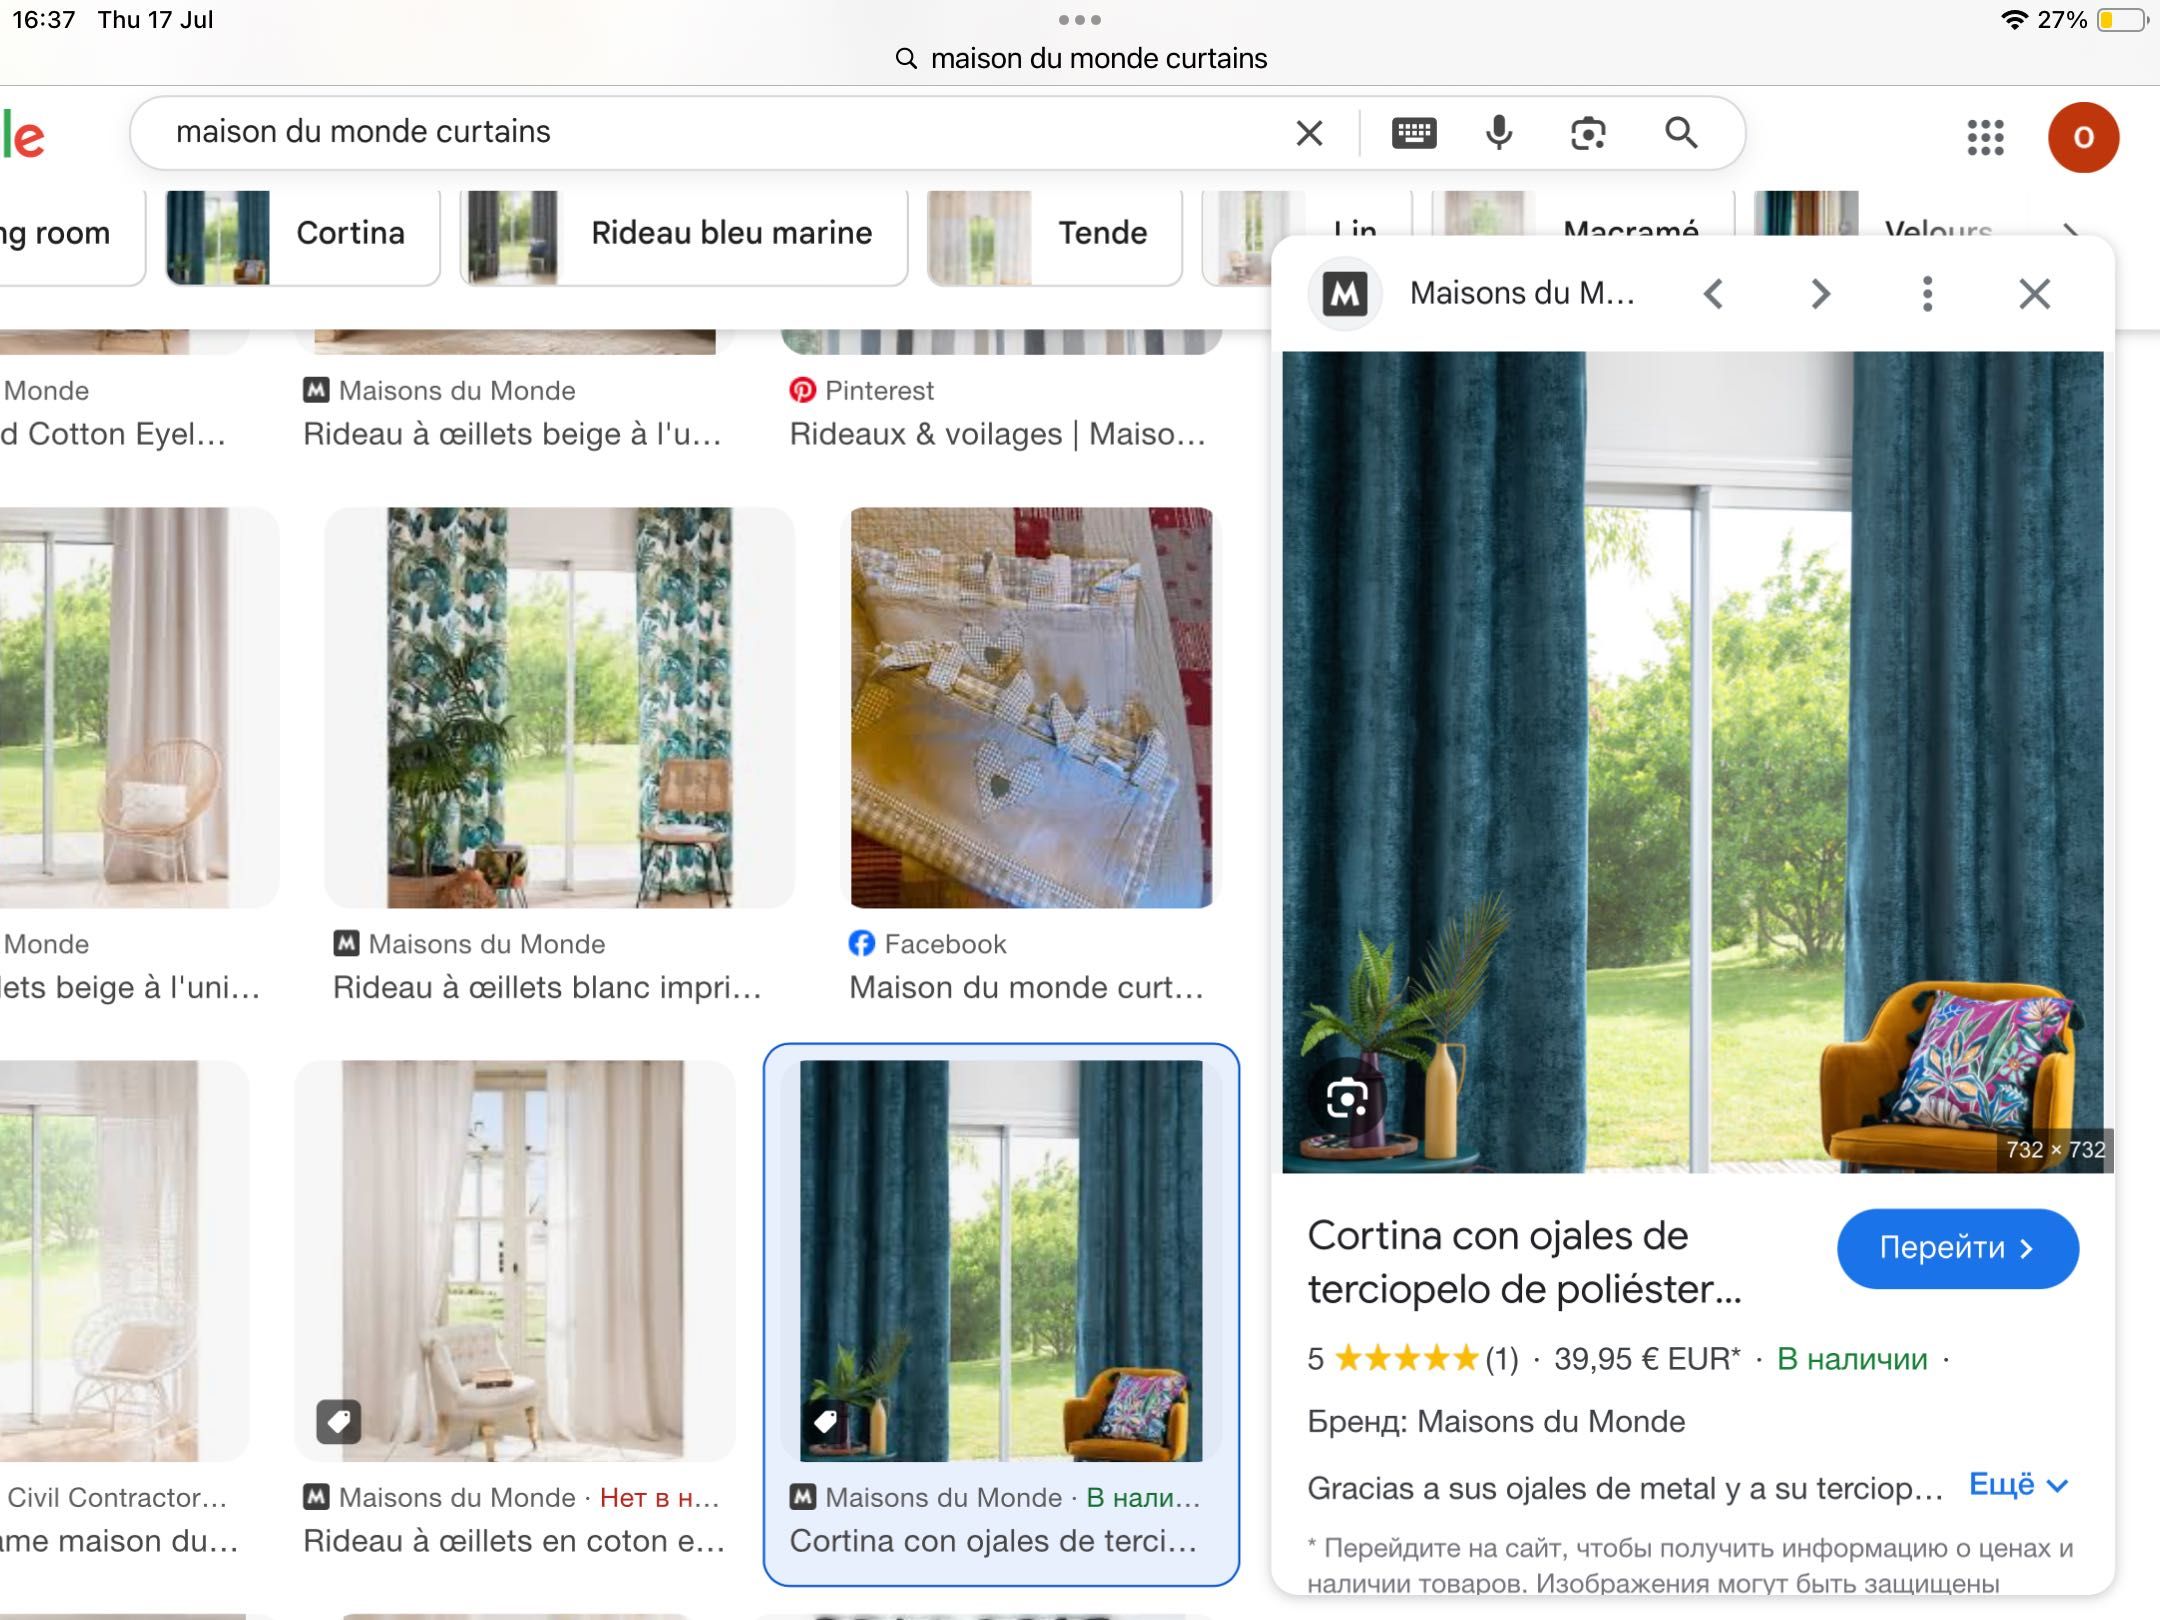Image resolution: width=2160 pixels, height=1620 pixels.
Task: Click the 39,95 € EUR price text
Action: 1646,1359
